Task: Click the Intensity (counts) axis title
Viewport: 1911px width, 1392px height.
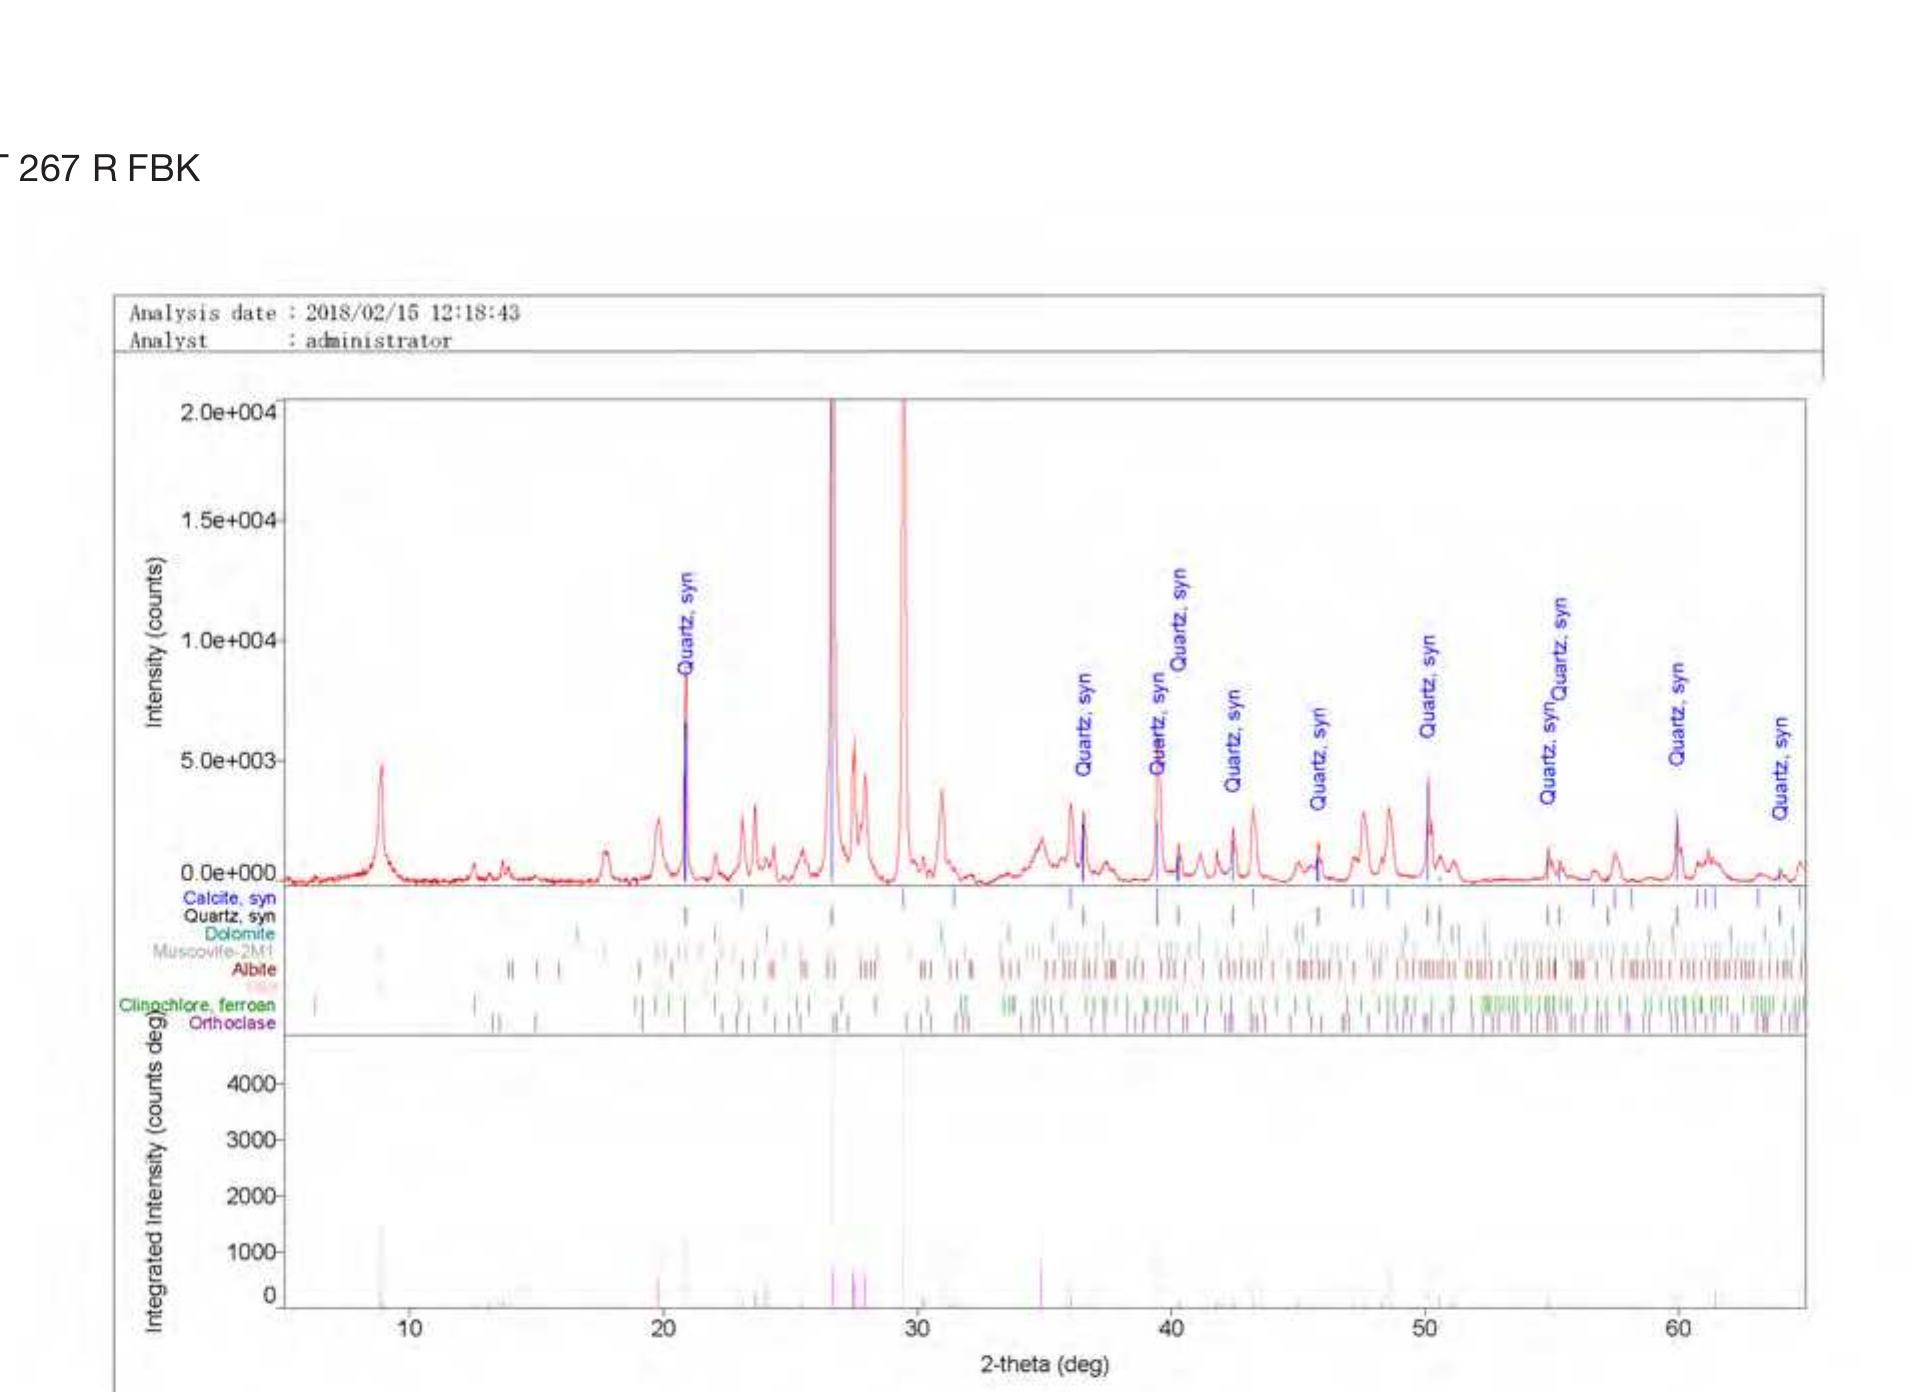Action: pyautogui.click(x=154, y=641)
